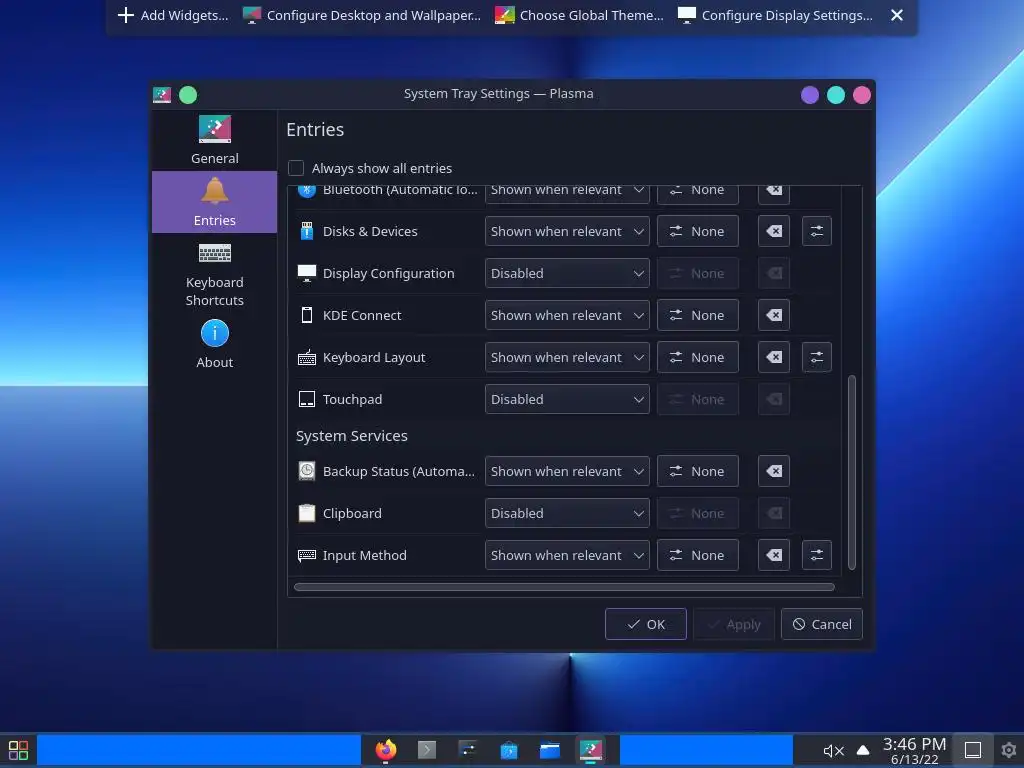The width and height of the screenshot is (1024, 768).
Task: Click the panel edit mode gear icon
Action: [1008, 750]
